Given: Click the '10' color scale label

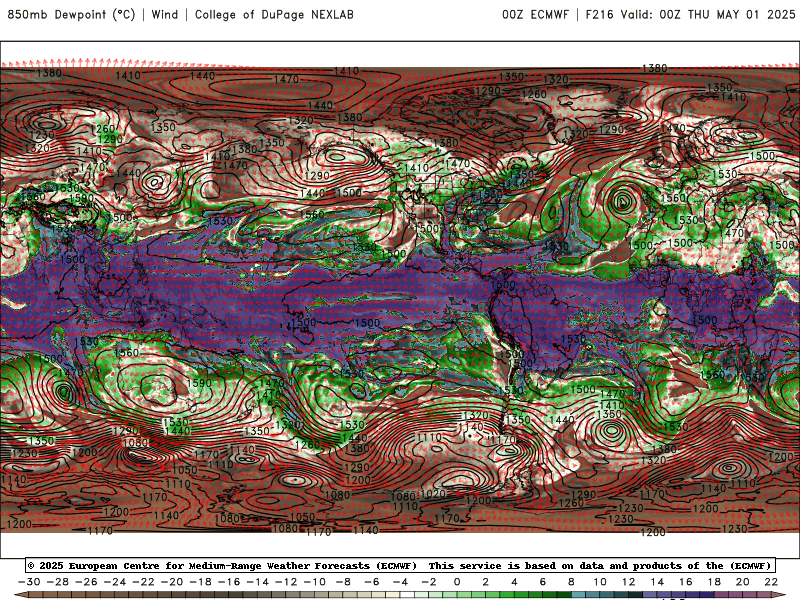Looking at the screenshot, I should pyautogui.click(x=600, y=582).
